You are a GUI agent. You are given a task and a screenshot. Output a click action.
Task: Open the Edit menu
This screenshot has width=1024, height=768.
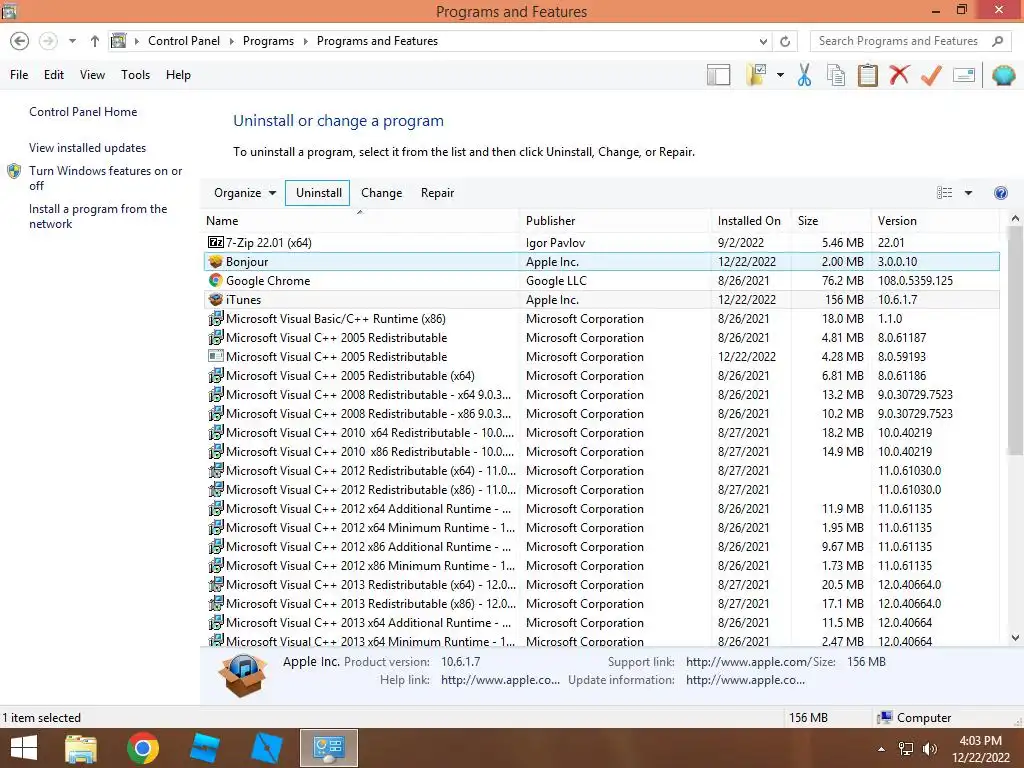click(54, 75)
